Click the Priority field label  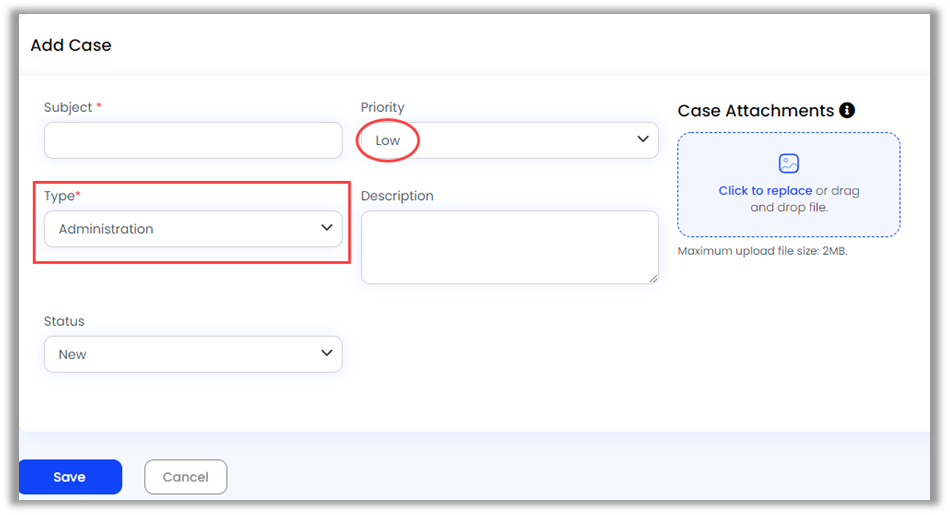[x=383, y=107]
